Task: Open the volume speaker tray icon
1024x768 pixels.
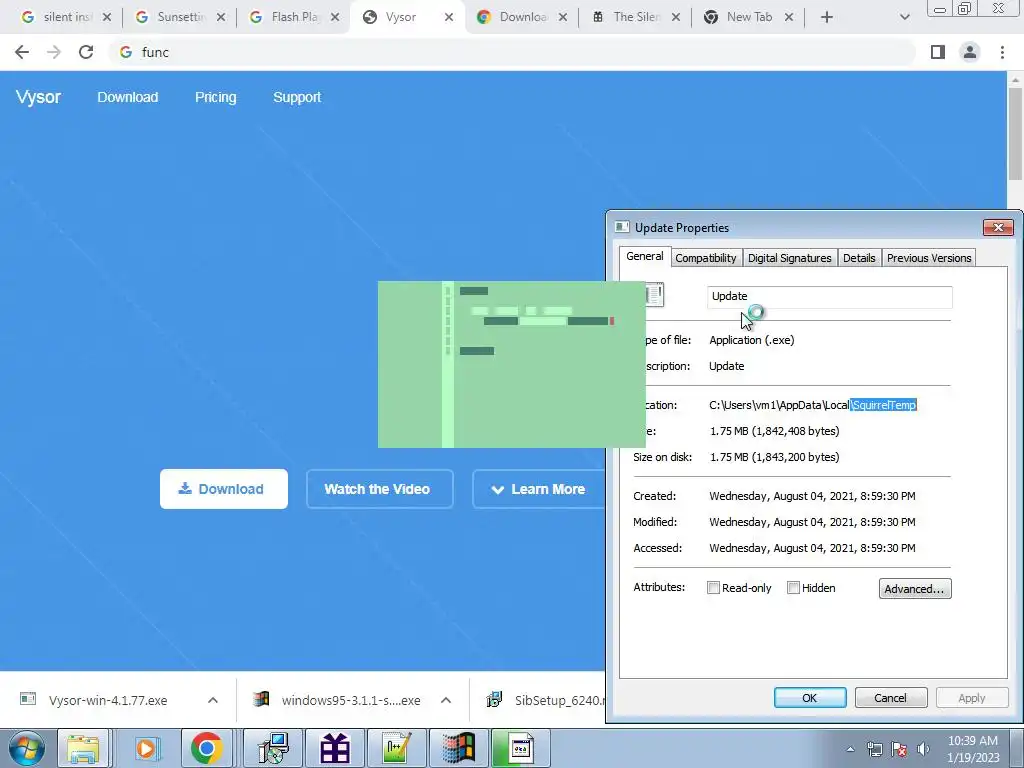Action: [x=923, y=749]
